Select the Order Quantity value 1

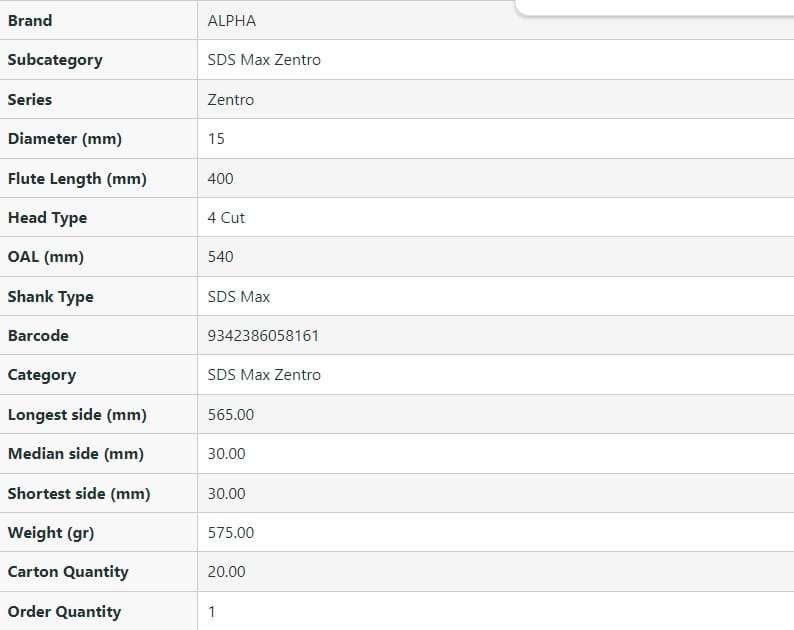212,612
